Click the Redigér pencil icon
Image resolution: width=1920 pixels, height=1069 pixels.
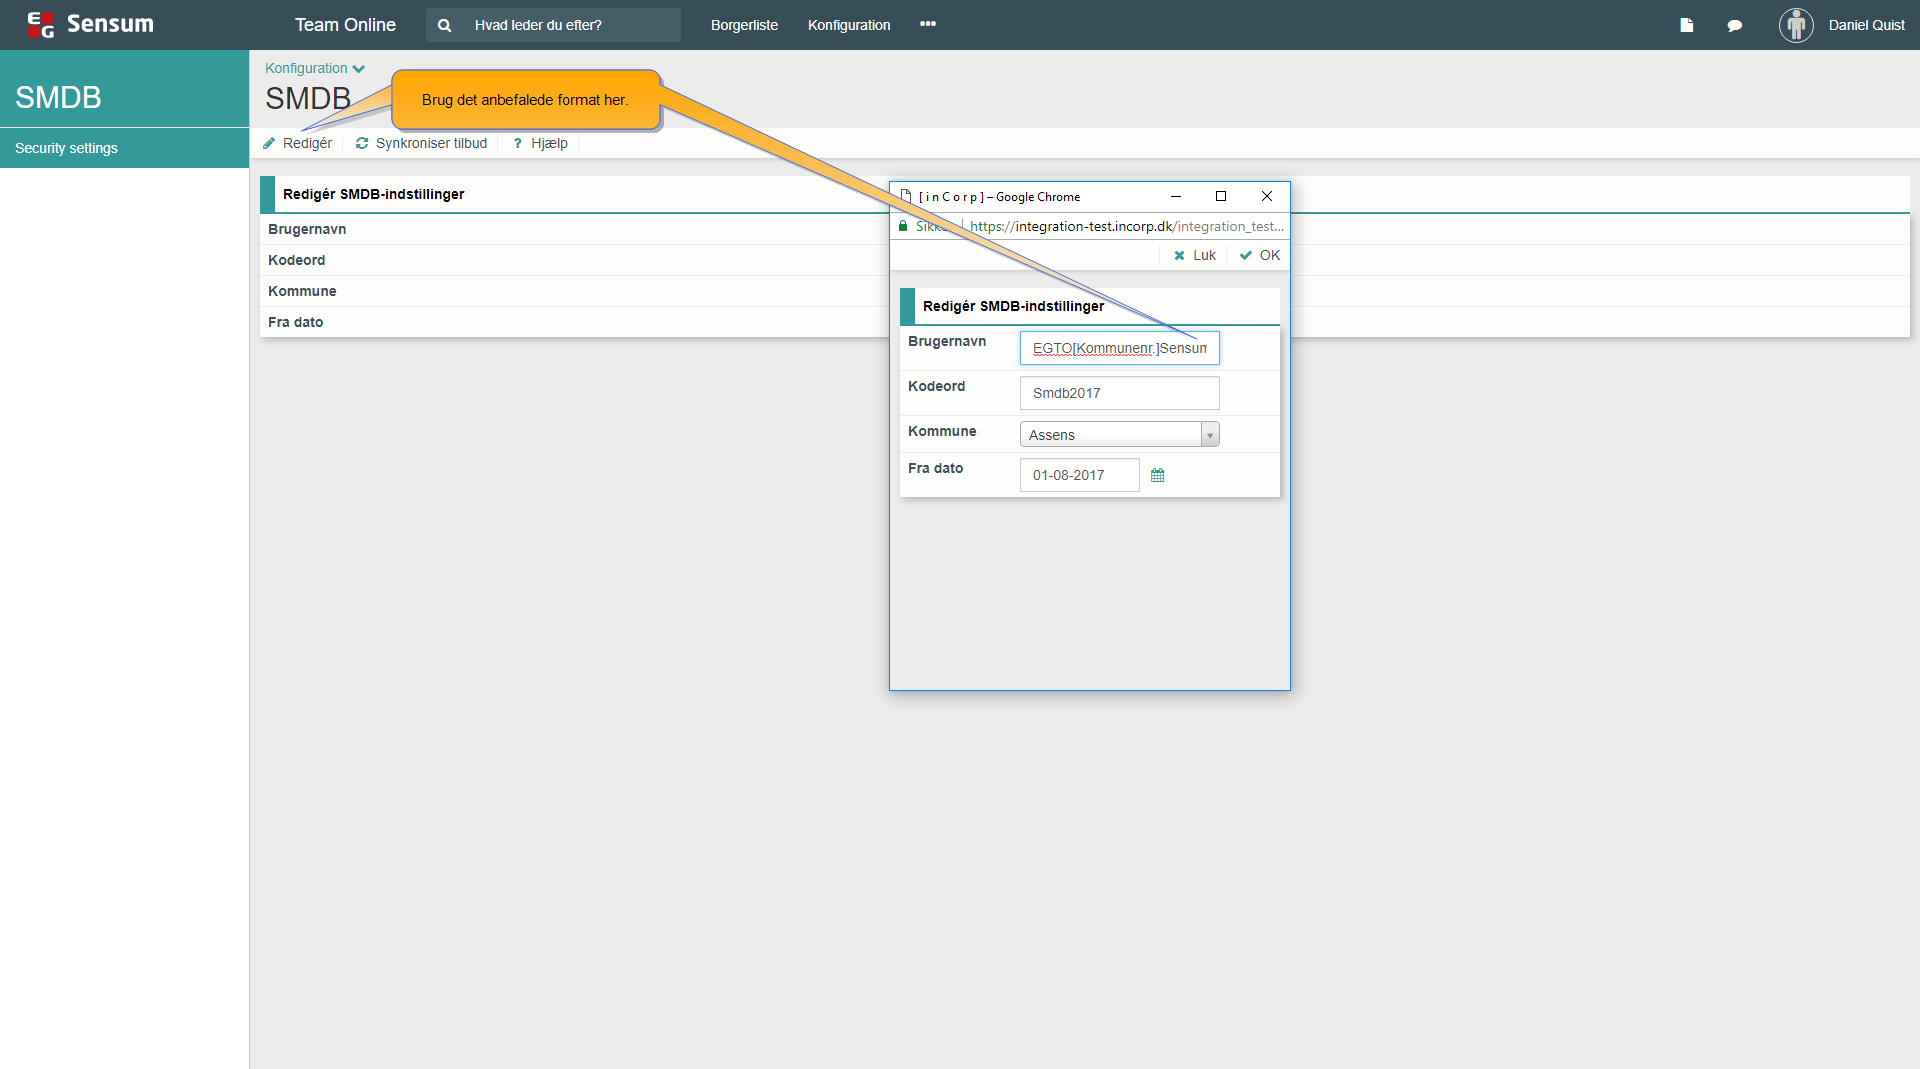[x=269, y=143]
